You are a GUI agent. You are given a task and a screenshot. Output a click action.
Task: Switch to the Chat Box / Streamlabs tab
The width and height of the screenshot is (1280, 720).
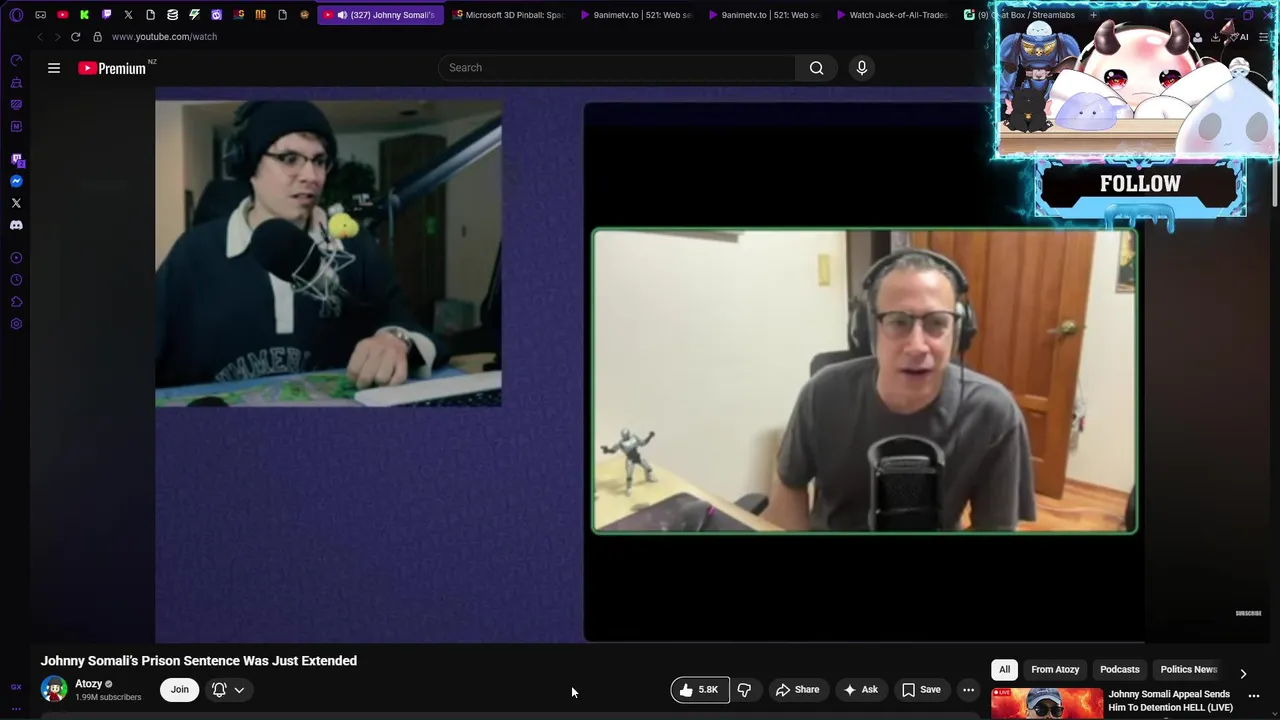1019,15
